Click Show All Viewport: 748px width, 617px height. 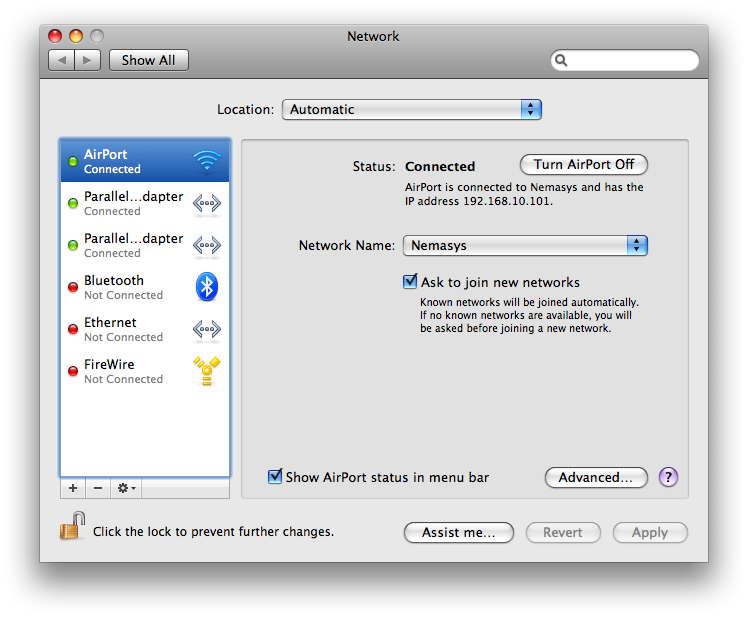(x=148, y=60)
